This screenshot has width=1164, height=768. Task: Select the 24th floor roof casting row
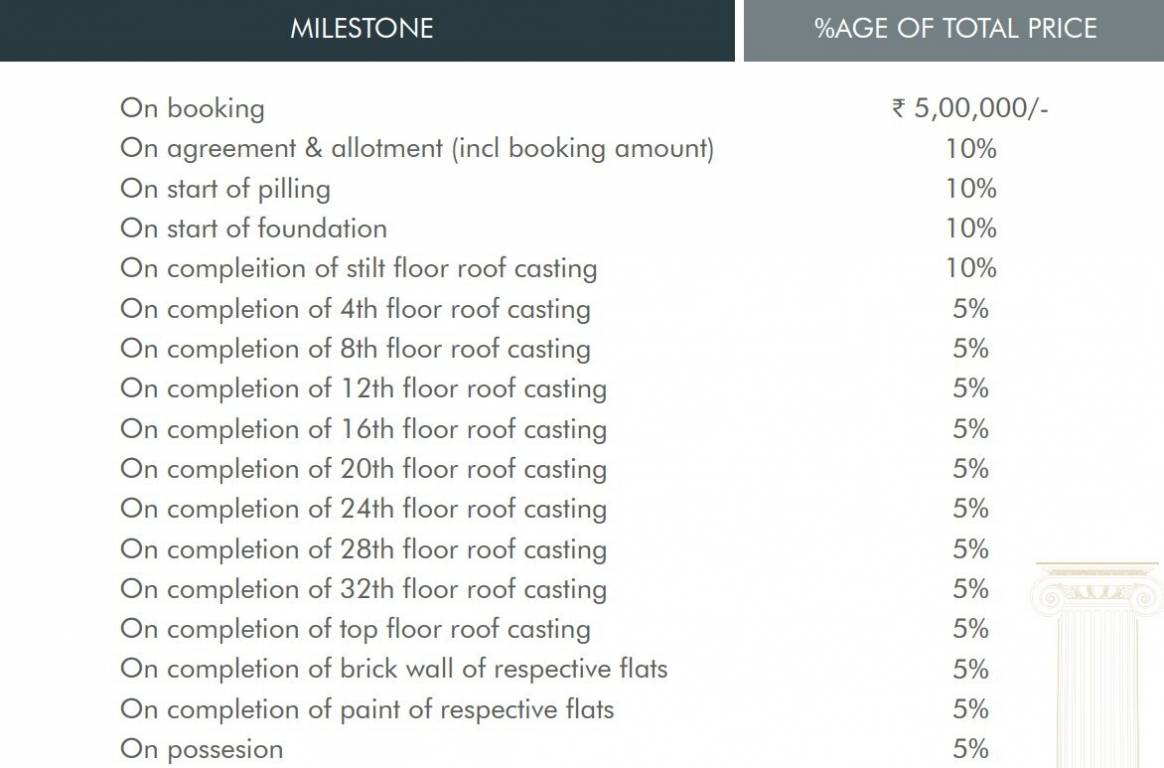coord(363,508)
